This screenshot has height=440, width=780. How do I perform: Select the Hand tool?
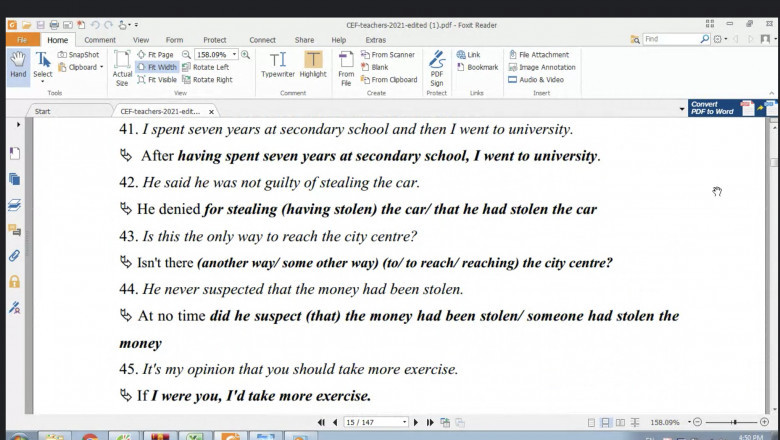coord(18,64)
